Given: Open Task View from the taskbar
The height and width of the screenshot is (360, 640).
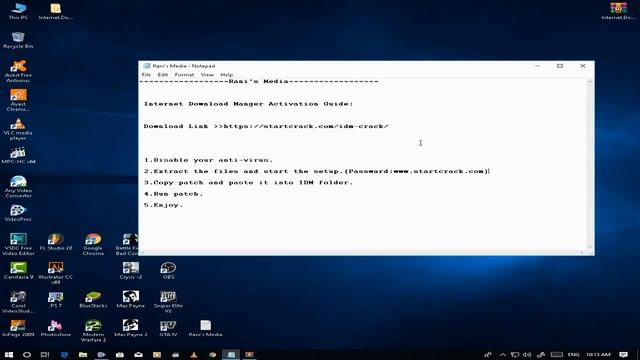Looking at the screenshot, I should coord(45,355).
